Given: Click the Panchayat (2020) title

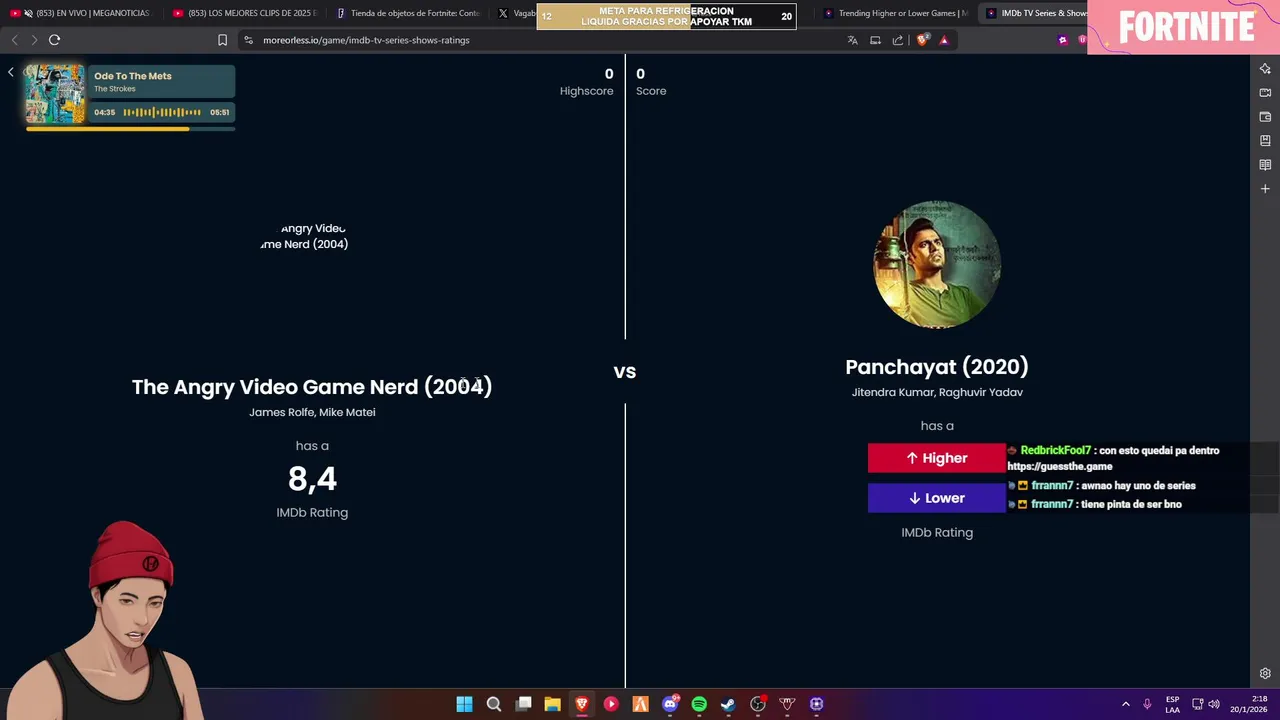Looking at the screenshot, I should pyautogui.click(x=937, y=367).
